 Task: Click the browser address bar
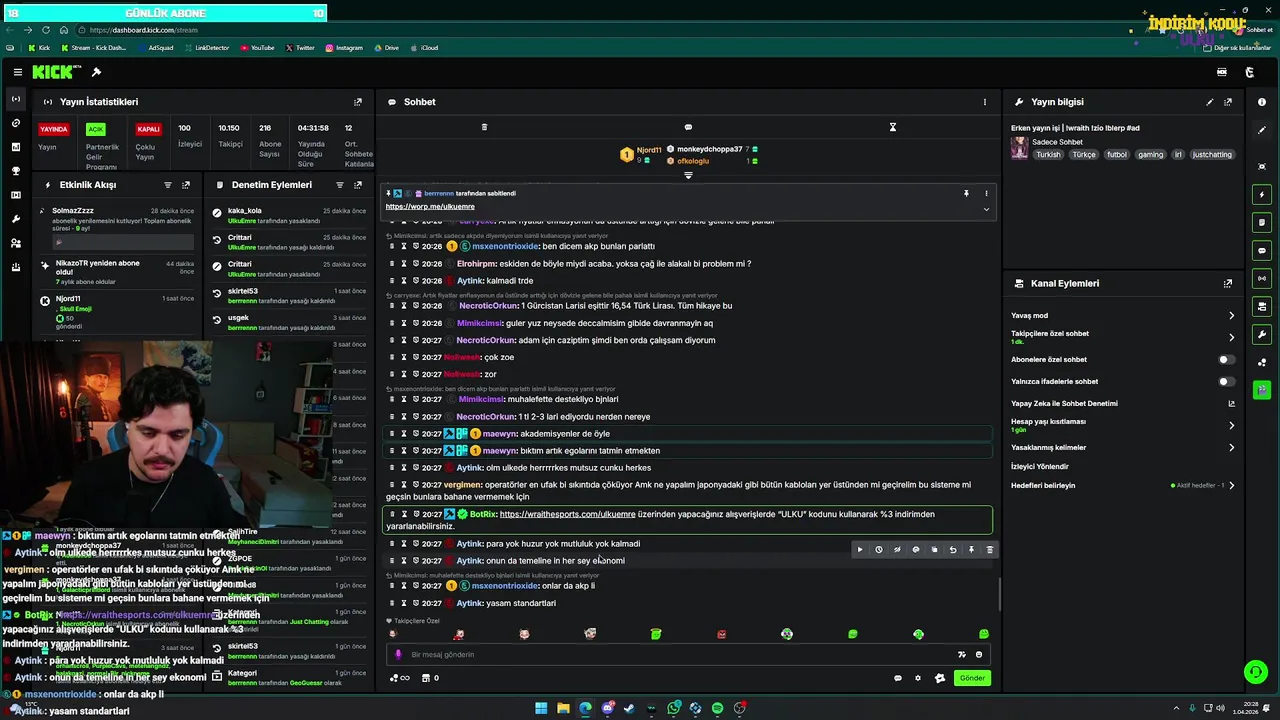pos(600,30)
